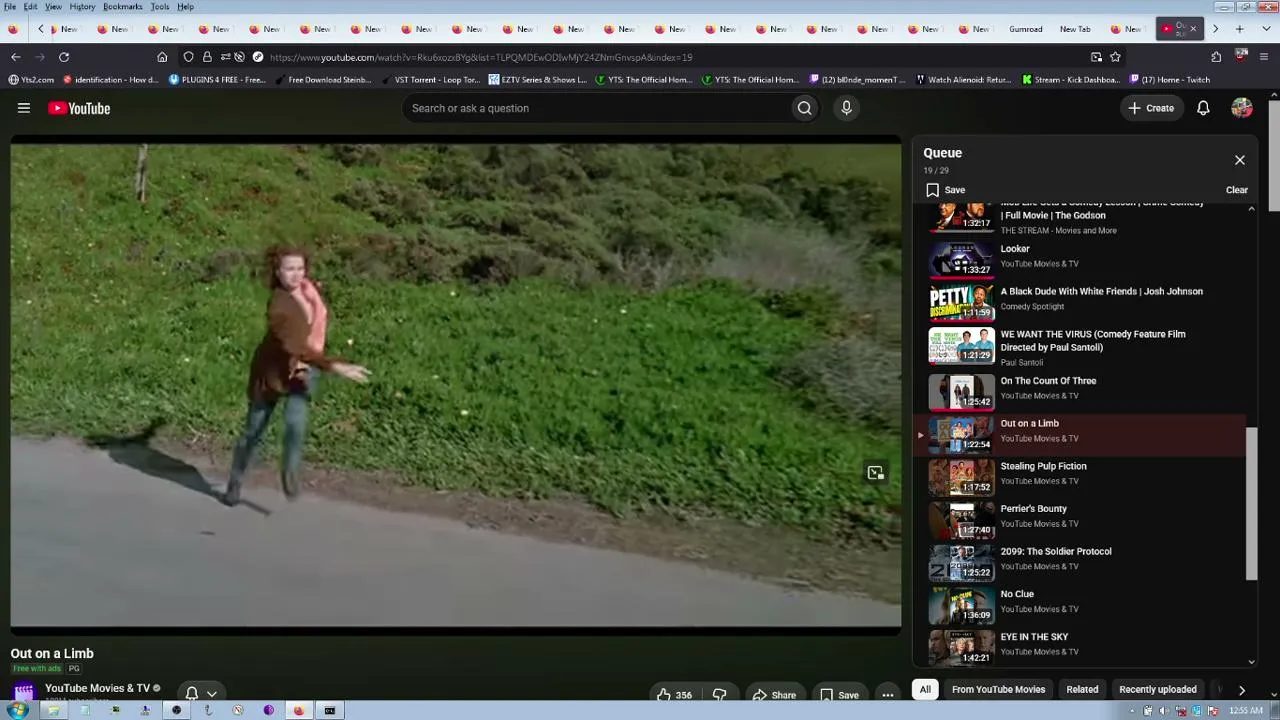Open File Explorer from the taskbar
Viewport: 1280px width, 720px height.
[53, 710]
